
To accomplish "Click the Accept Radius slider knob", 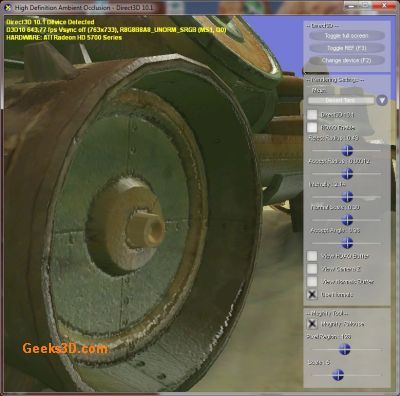I will pyautogui.click(x=347, y=173).
